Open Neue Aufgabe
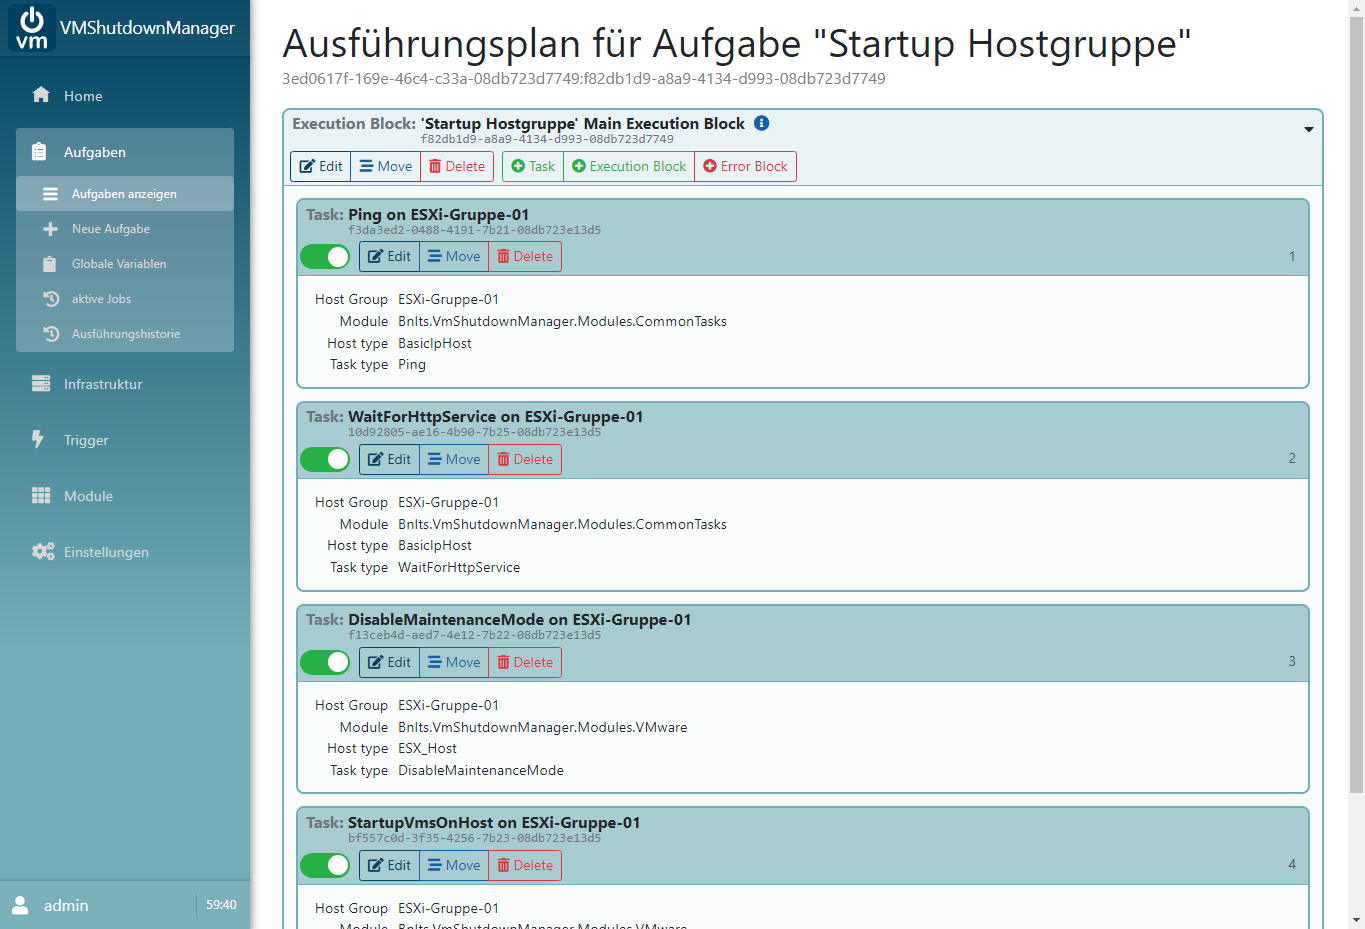This screenshot has height=929, width=1365. point(125,229)
